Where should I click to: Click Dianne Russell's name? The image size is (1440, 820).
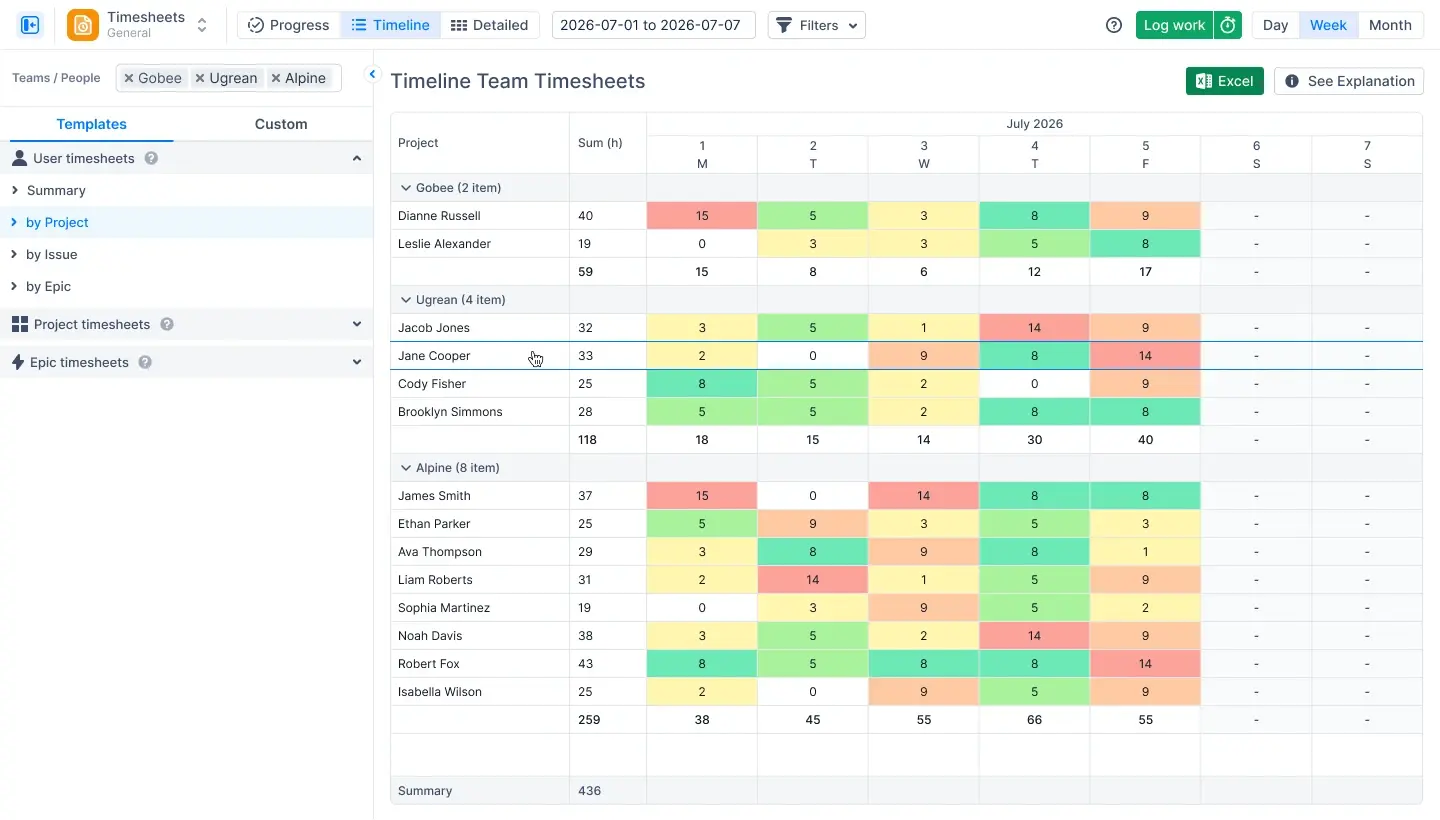(439, 215)
